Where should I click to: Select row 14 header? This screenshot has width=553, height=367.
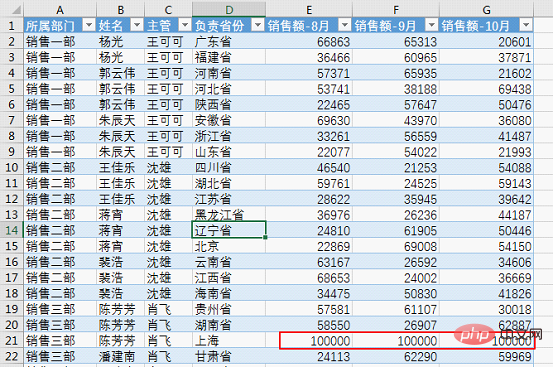(12, 230)
